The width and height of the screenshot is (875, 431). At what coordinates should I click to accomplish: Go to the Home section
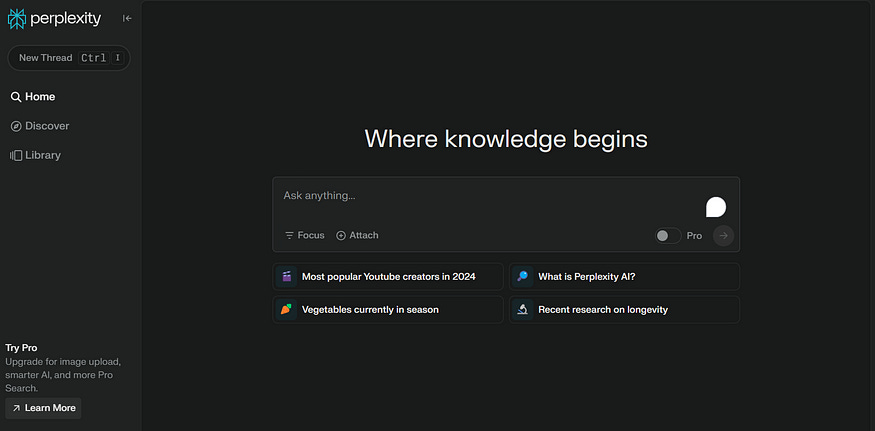(33, 97)
